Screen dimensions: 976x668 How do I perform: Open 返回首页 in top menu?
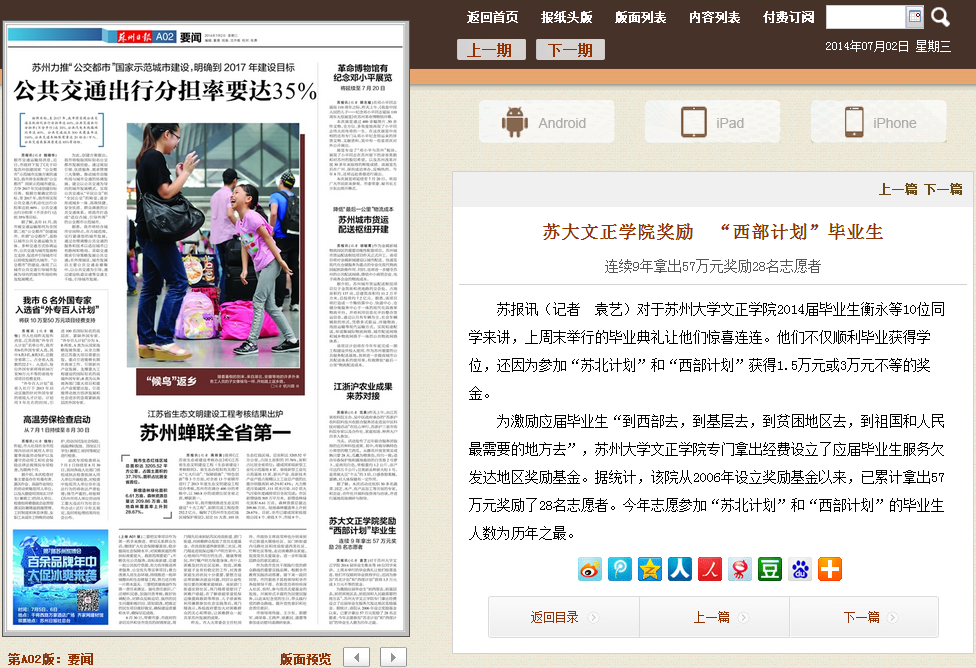(x=493, y=17)
